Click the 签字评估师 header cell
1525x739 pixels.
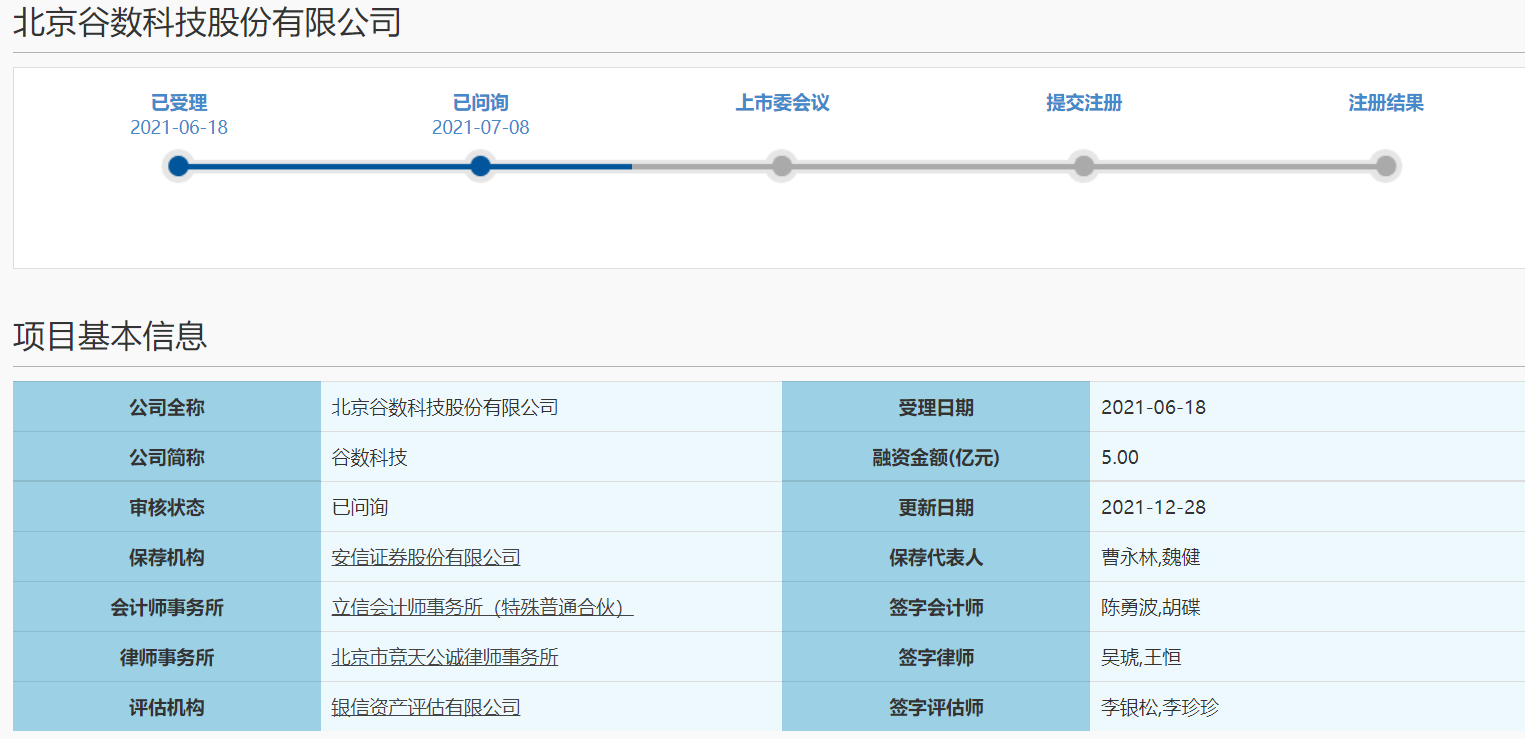936,707
